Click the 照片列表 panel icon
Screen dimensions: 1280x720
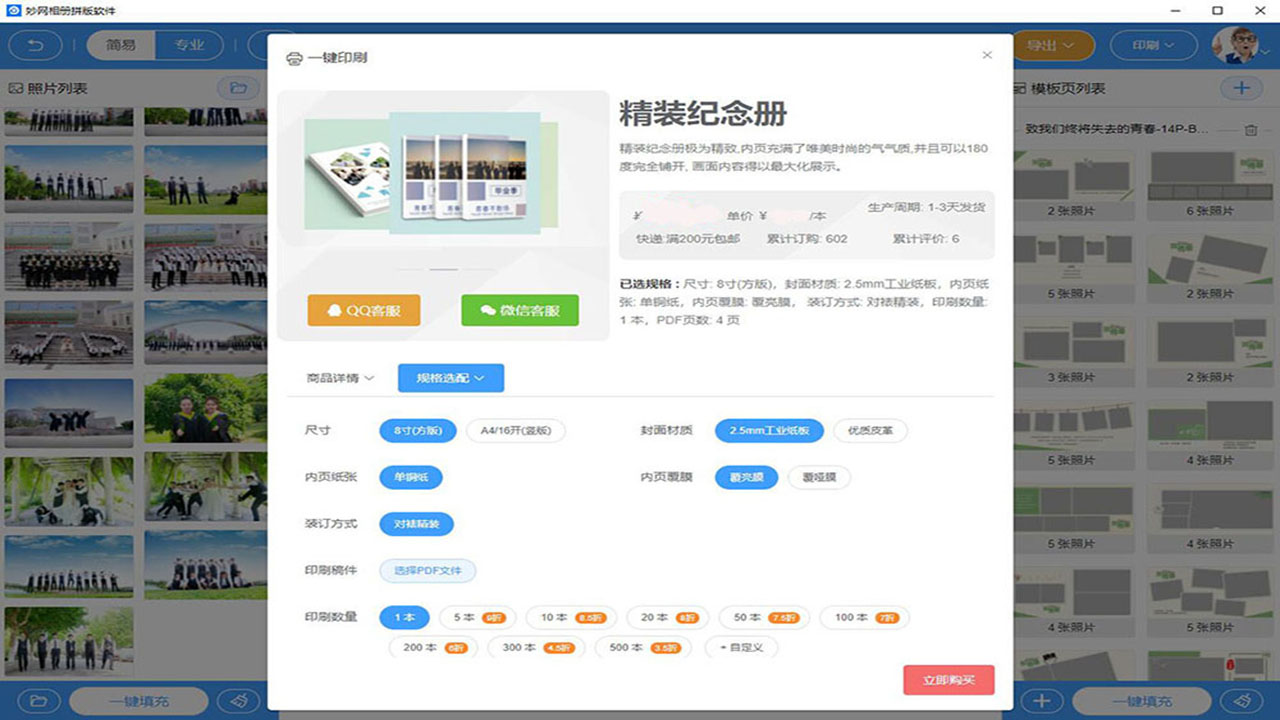(16, 87)
